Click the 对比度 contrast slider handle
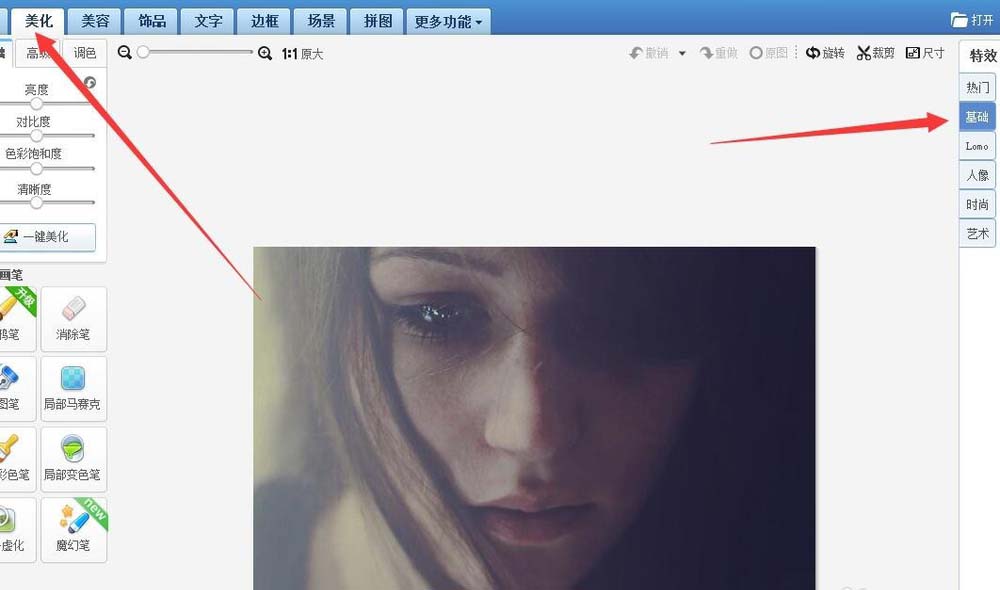The height and width of the screenshot is (590, 1000). coord(36,135)
